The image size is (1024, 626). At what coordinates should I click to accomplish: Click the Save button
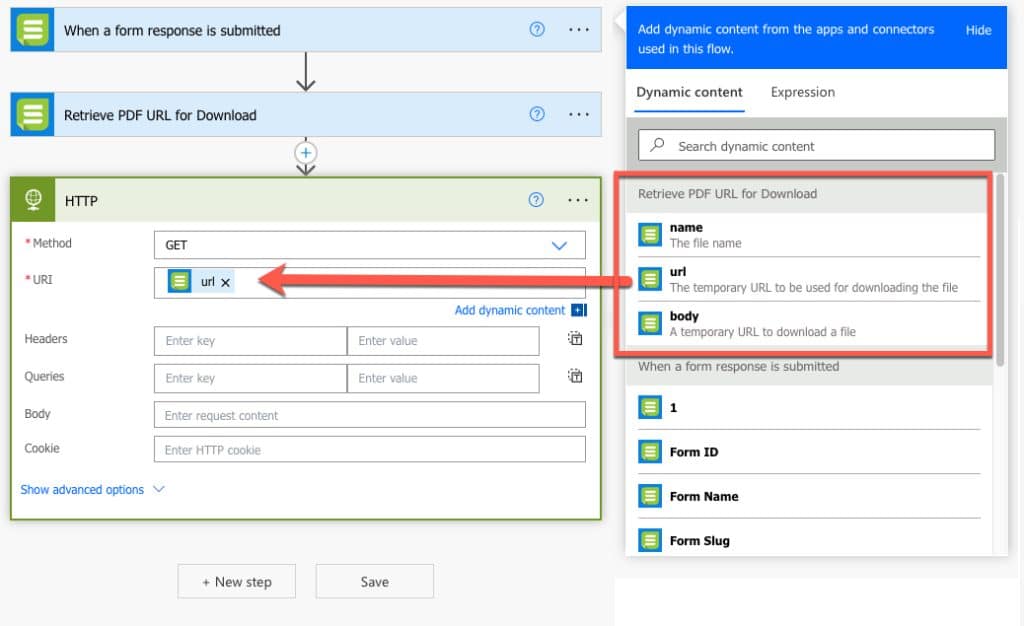coord(374,581)
